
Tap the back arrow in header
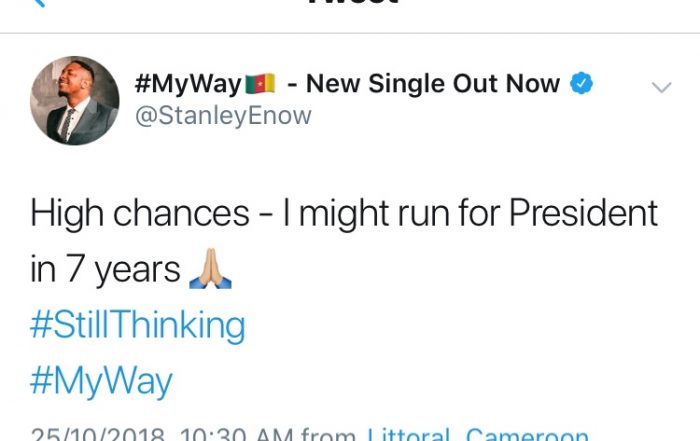click(x=42, y=4)
